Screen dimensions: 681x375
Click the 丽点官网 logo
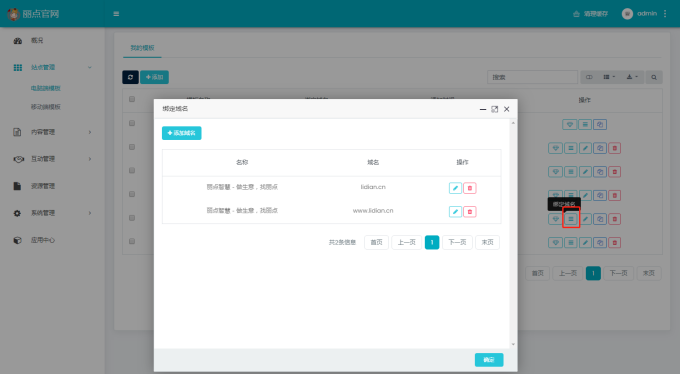tap(33, 14)
